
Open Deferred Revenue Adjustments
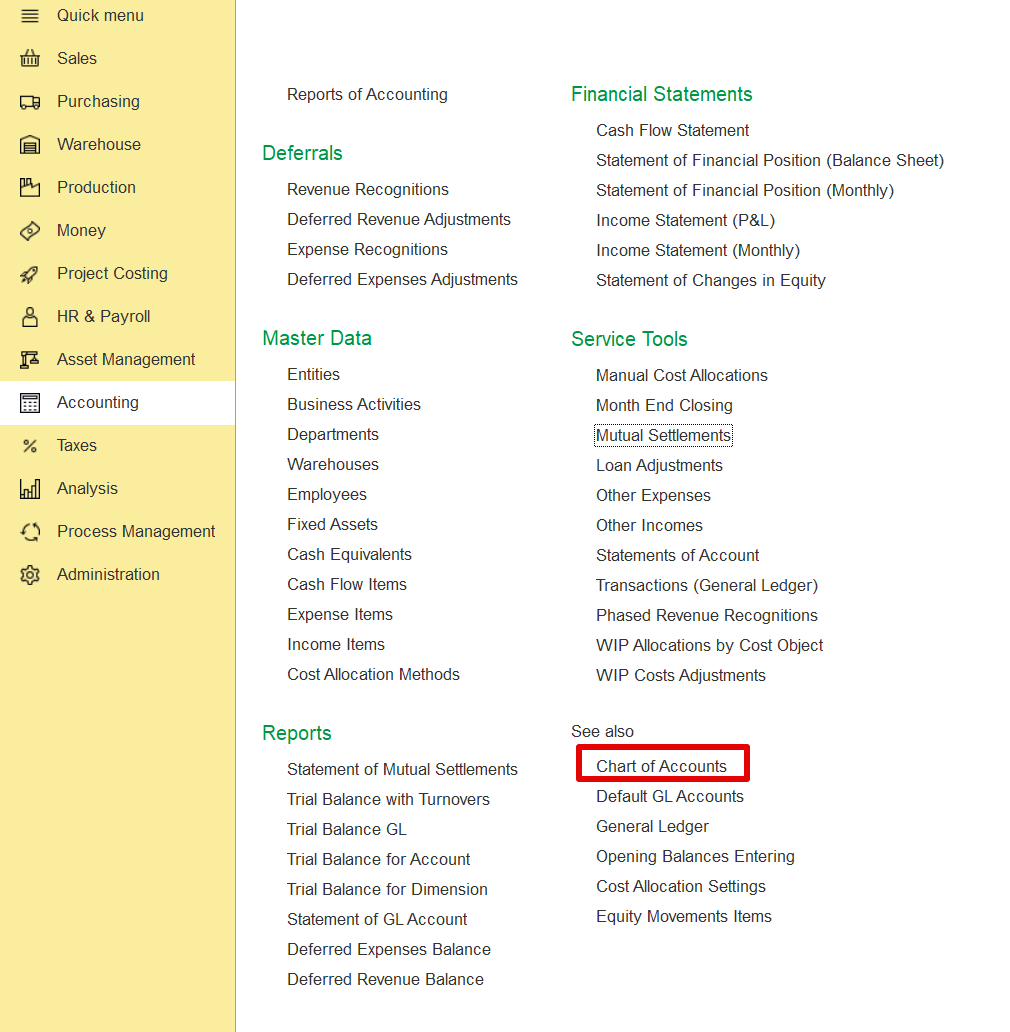(399, 220)
